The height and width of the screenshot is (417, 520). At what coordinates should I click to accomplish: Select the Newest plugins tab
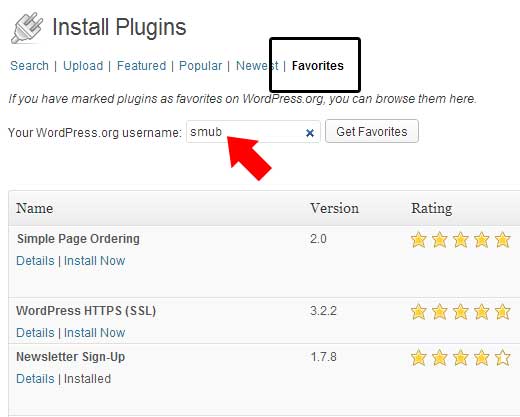(257, 66)
